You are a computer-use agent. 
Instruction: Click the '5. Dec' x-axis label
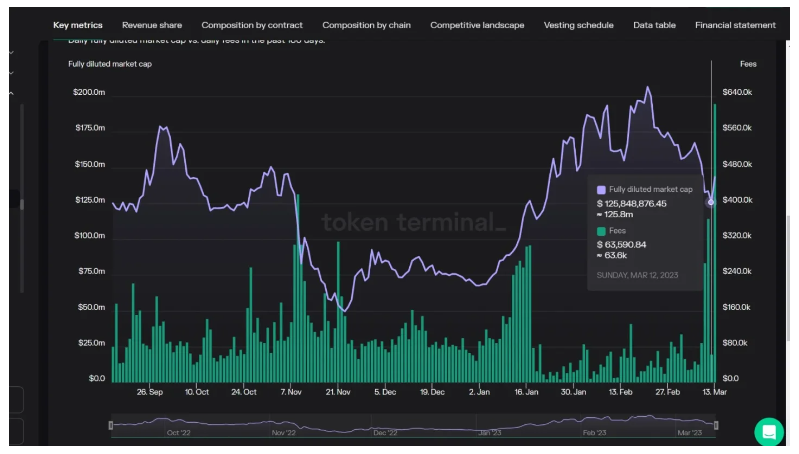pos(385,392)
